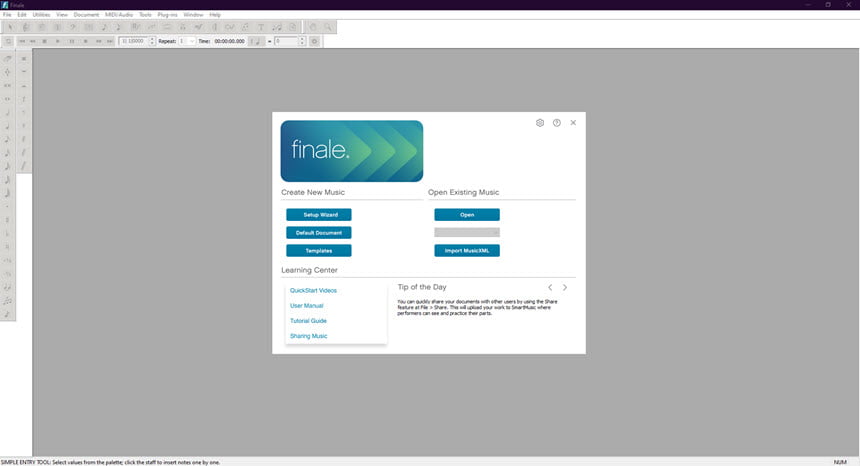Adjust the measure number stepper arrows
The height and width of the screenshot is (466, 860).
pos(152,41)
